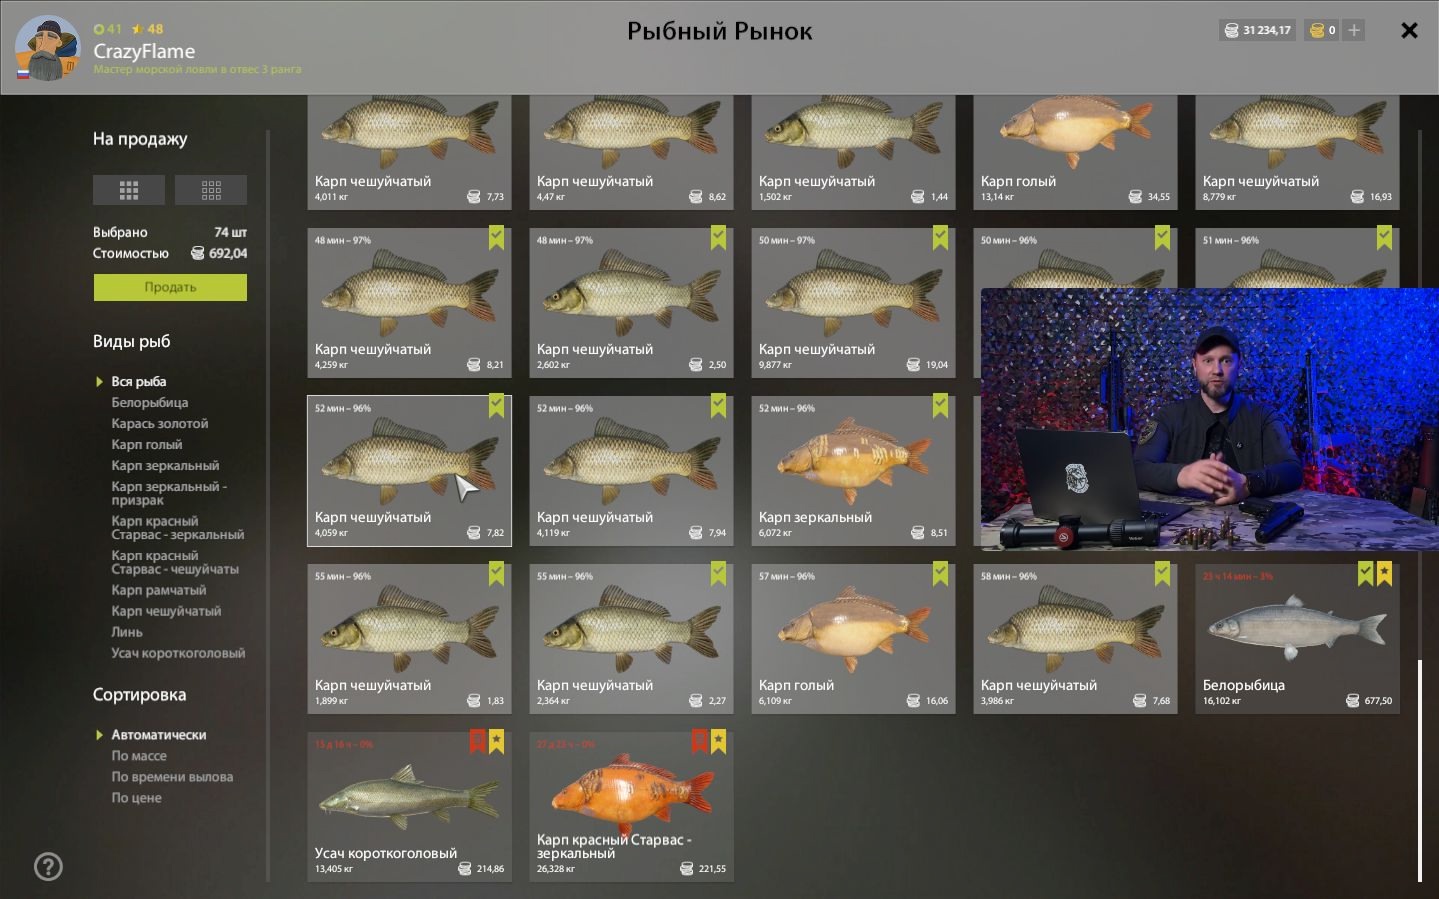Screen dimensions: 1439x899
Task: Click the fish list vertical scrollbar
Action: (x=1419, y=770)
